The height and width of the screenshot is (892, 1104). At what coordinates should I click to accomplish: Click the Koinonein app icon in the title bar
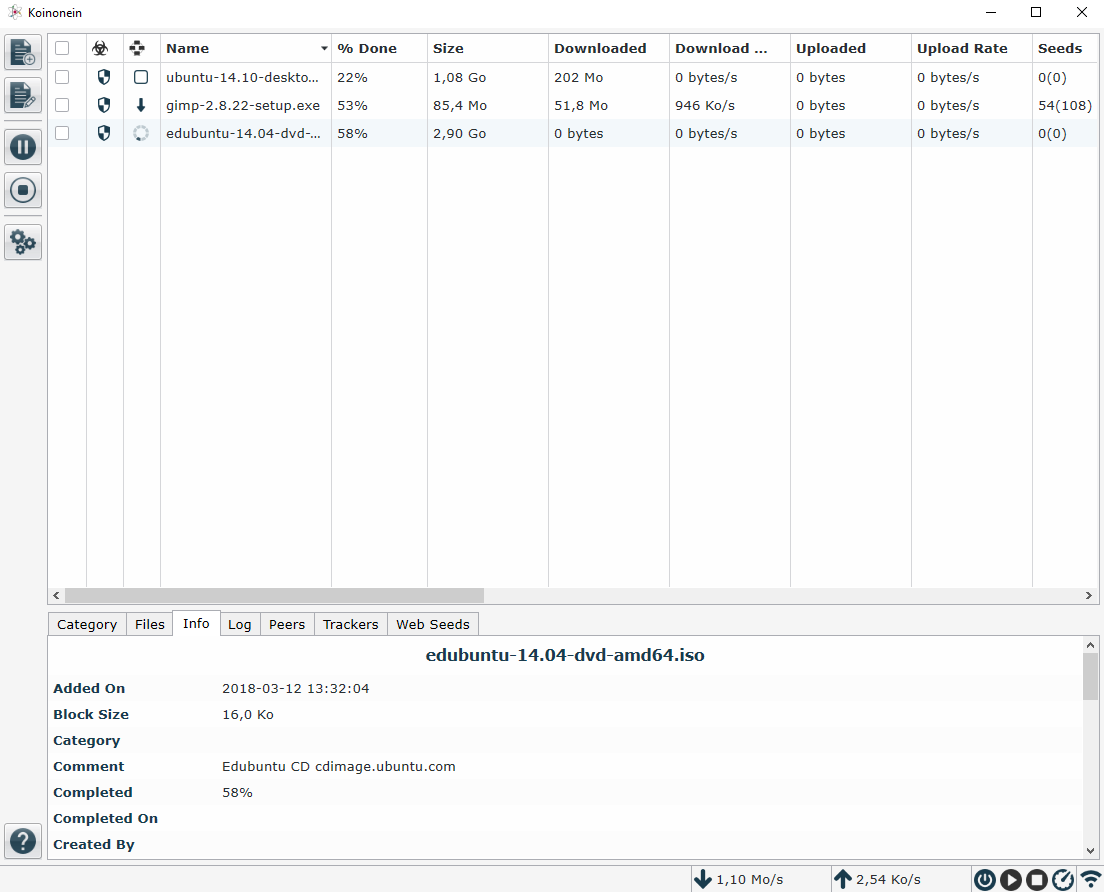tap(15, 12)
